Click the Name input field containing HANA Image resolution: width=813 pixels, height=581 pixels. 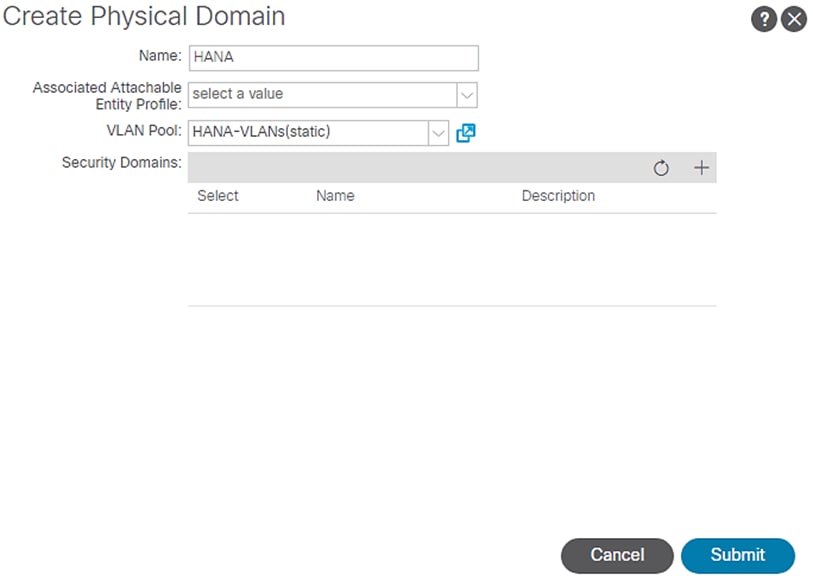(333, 58)
